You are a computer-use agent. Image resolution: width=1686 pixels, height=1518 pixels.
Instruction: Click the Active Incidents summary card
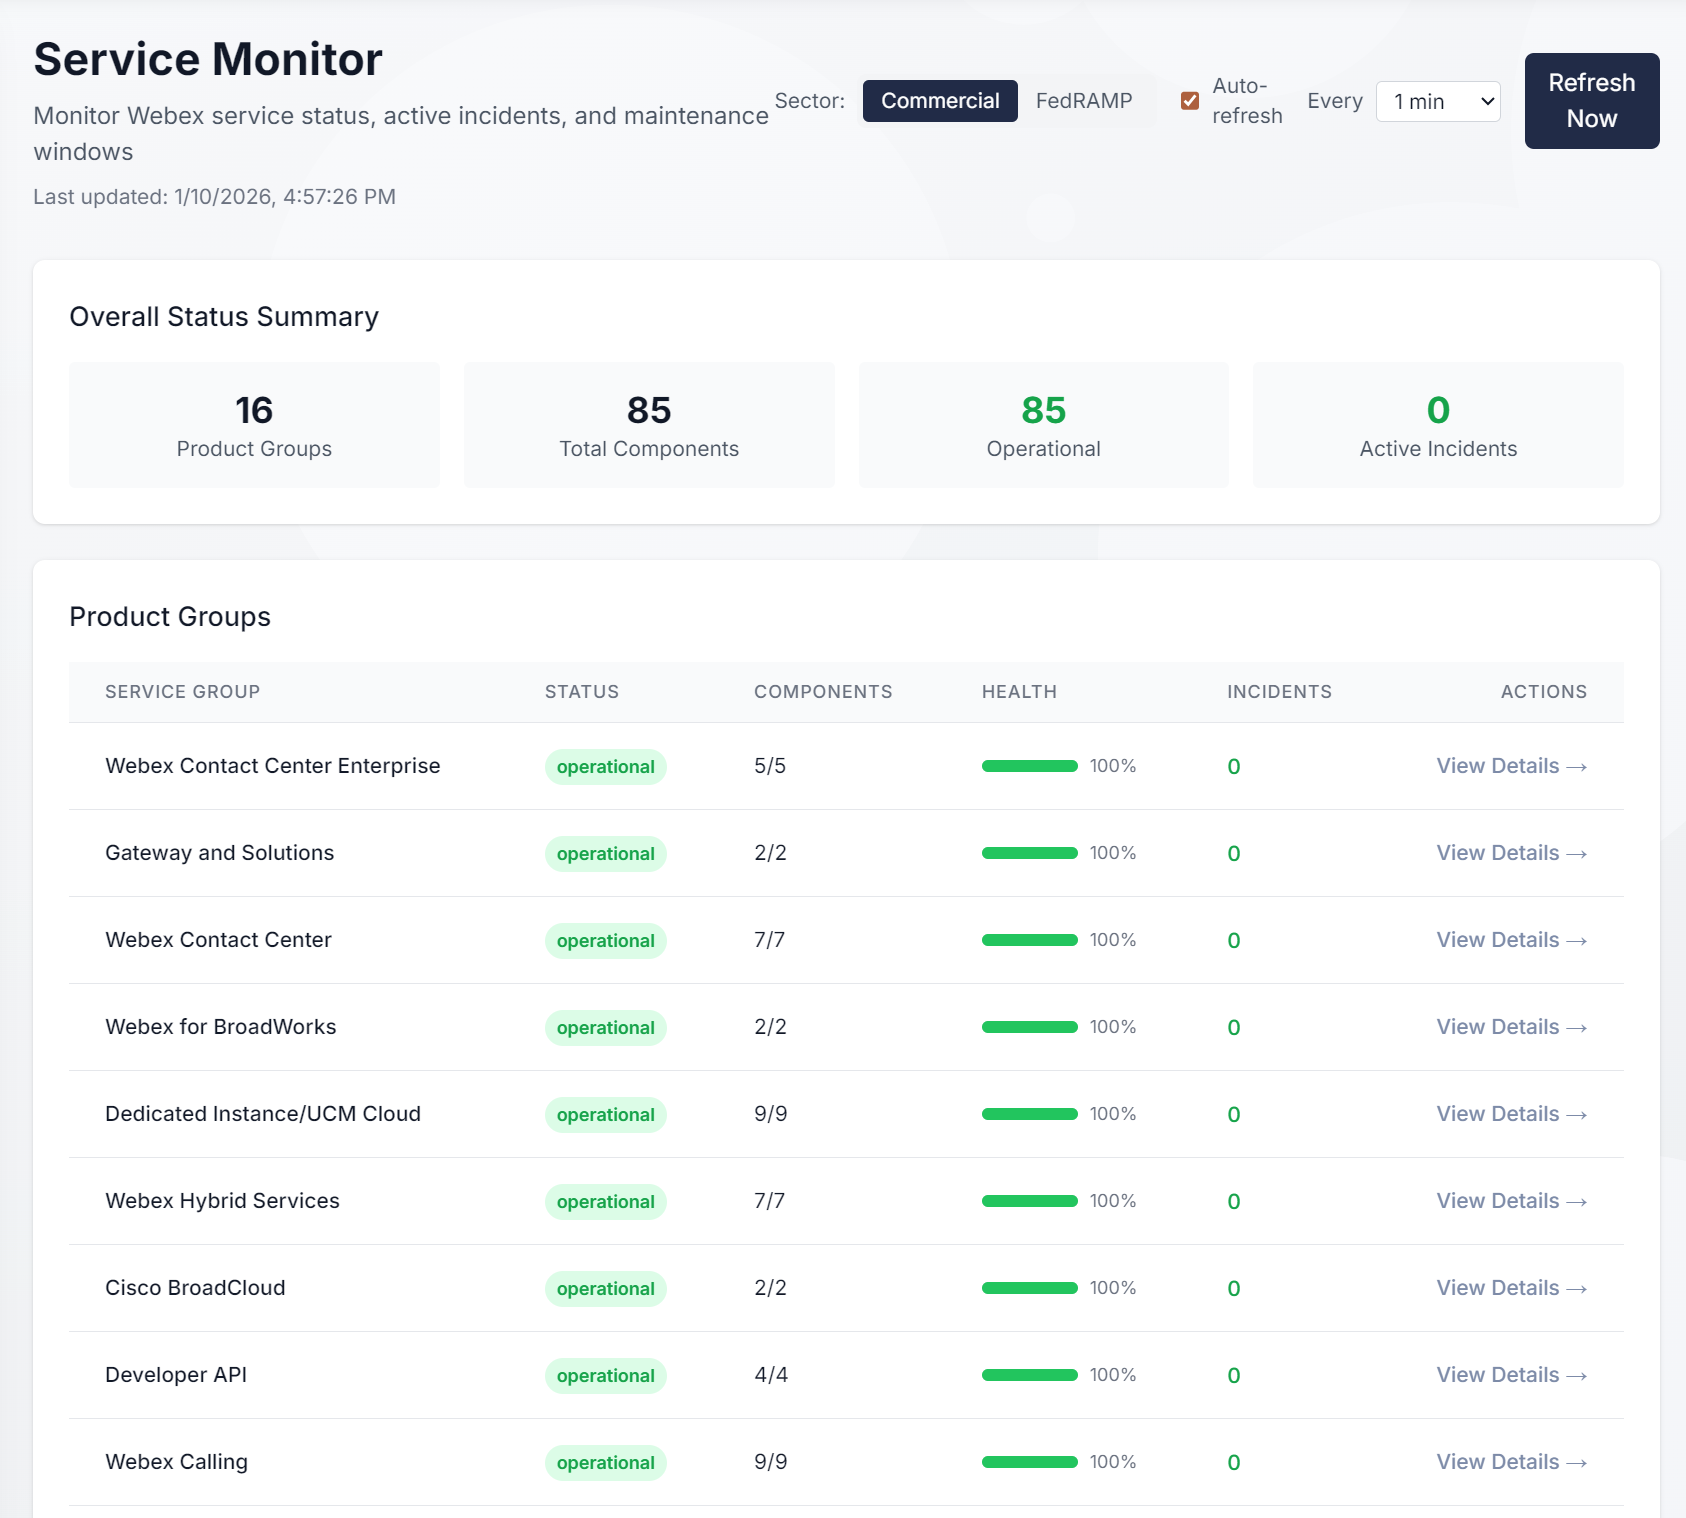[1437, 424]
